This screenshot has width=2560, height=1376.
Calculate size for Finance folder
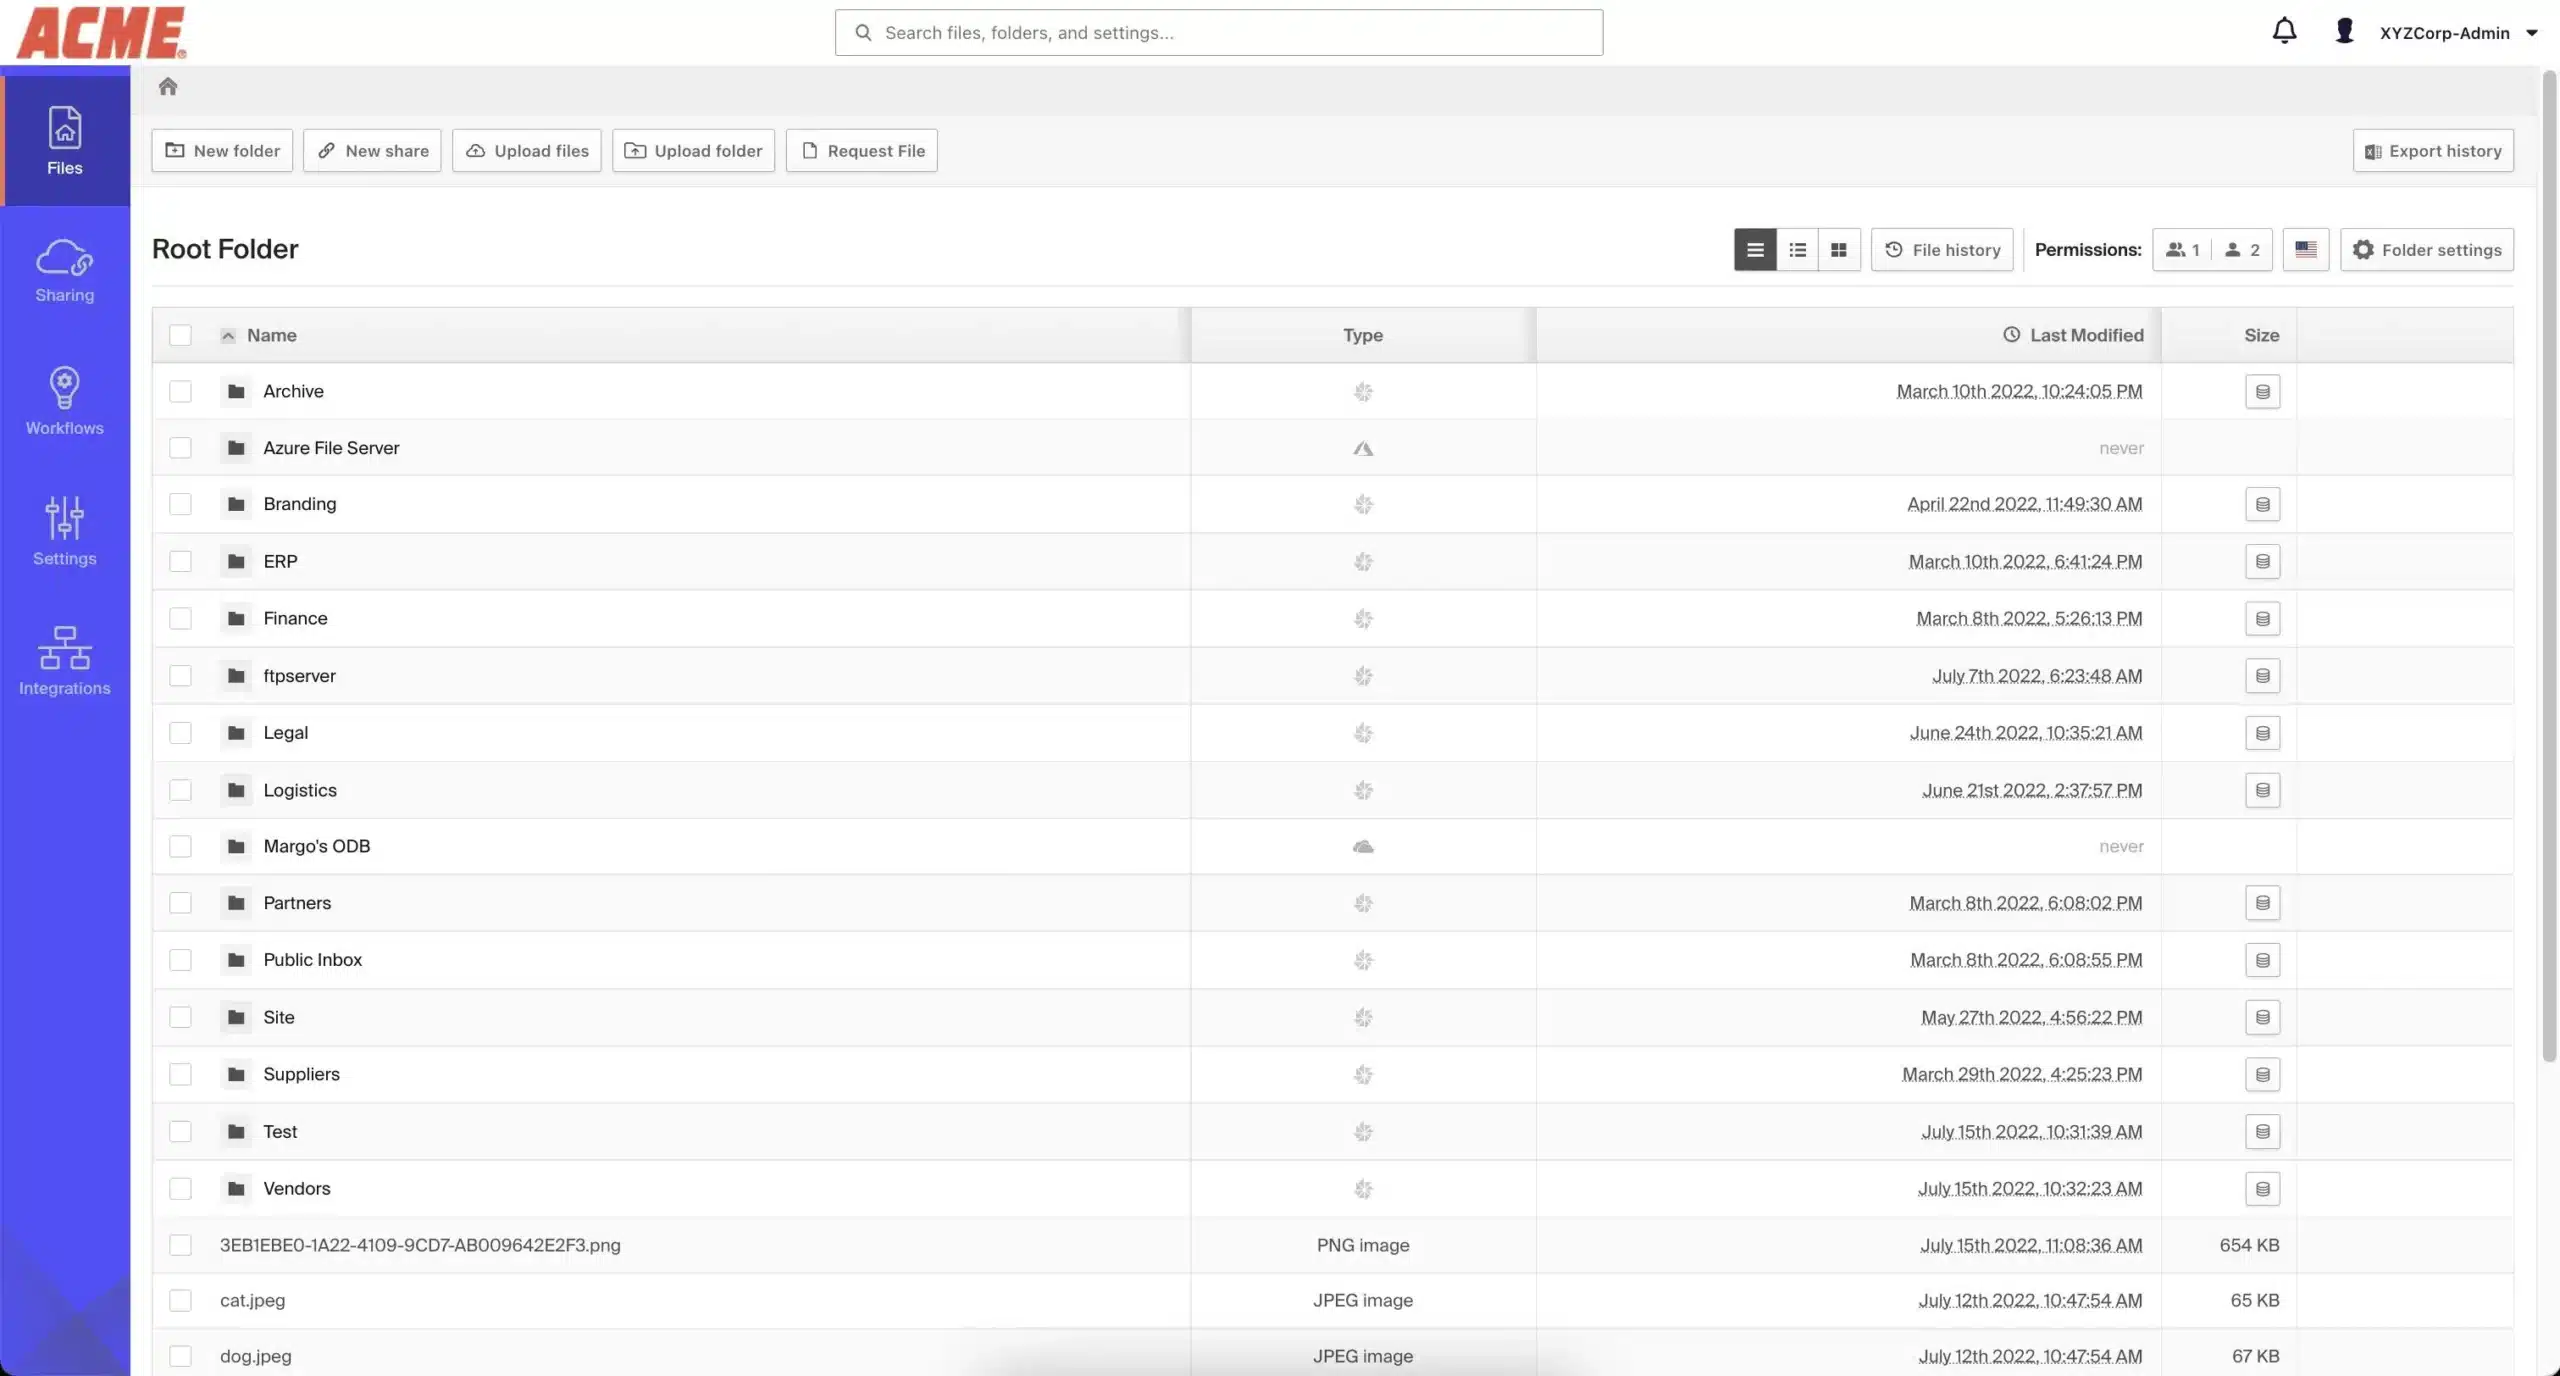coord(2262,618)
